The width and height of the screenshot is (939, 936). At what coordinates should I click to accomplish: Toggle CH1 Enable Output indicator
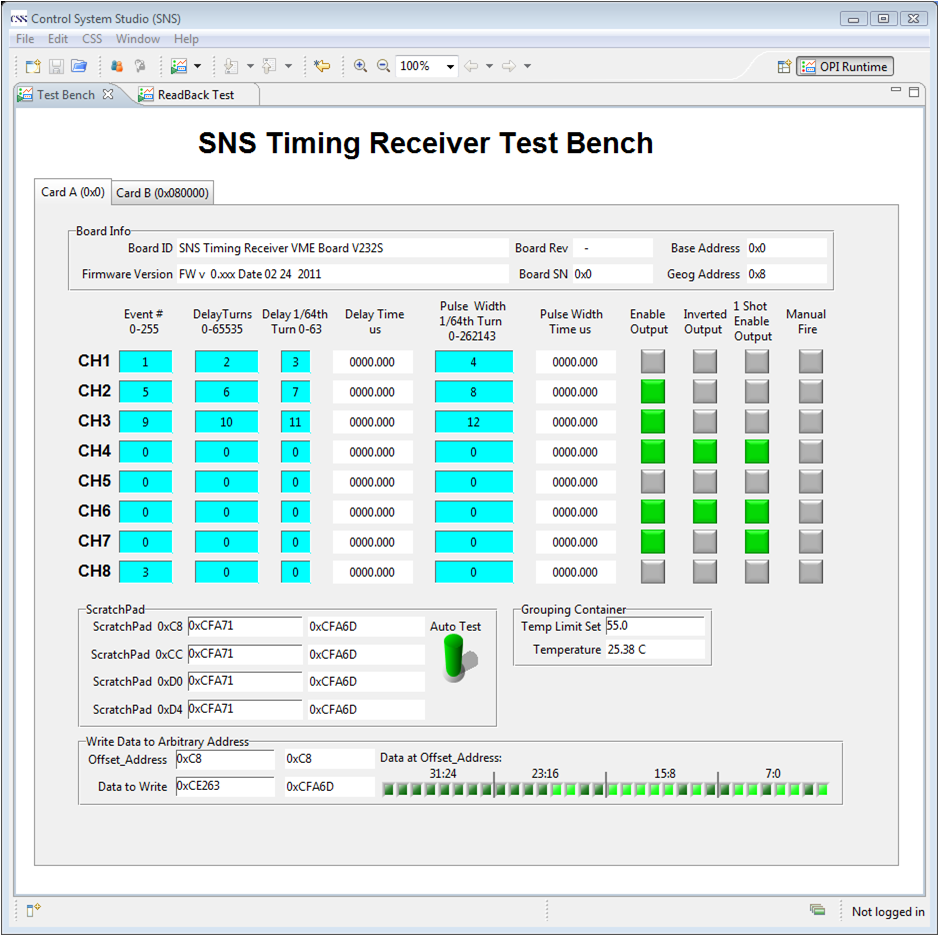653,362
